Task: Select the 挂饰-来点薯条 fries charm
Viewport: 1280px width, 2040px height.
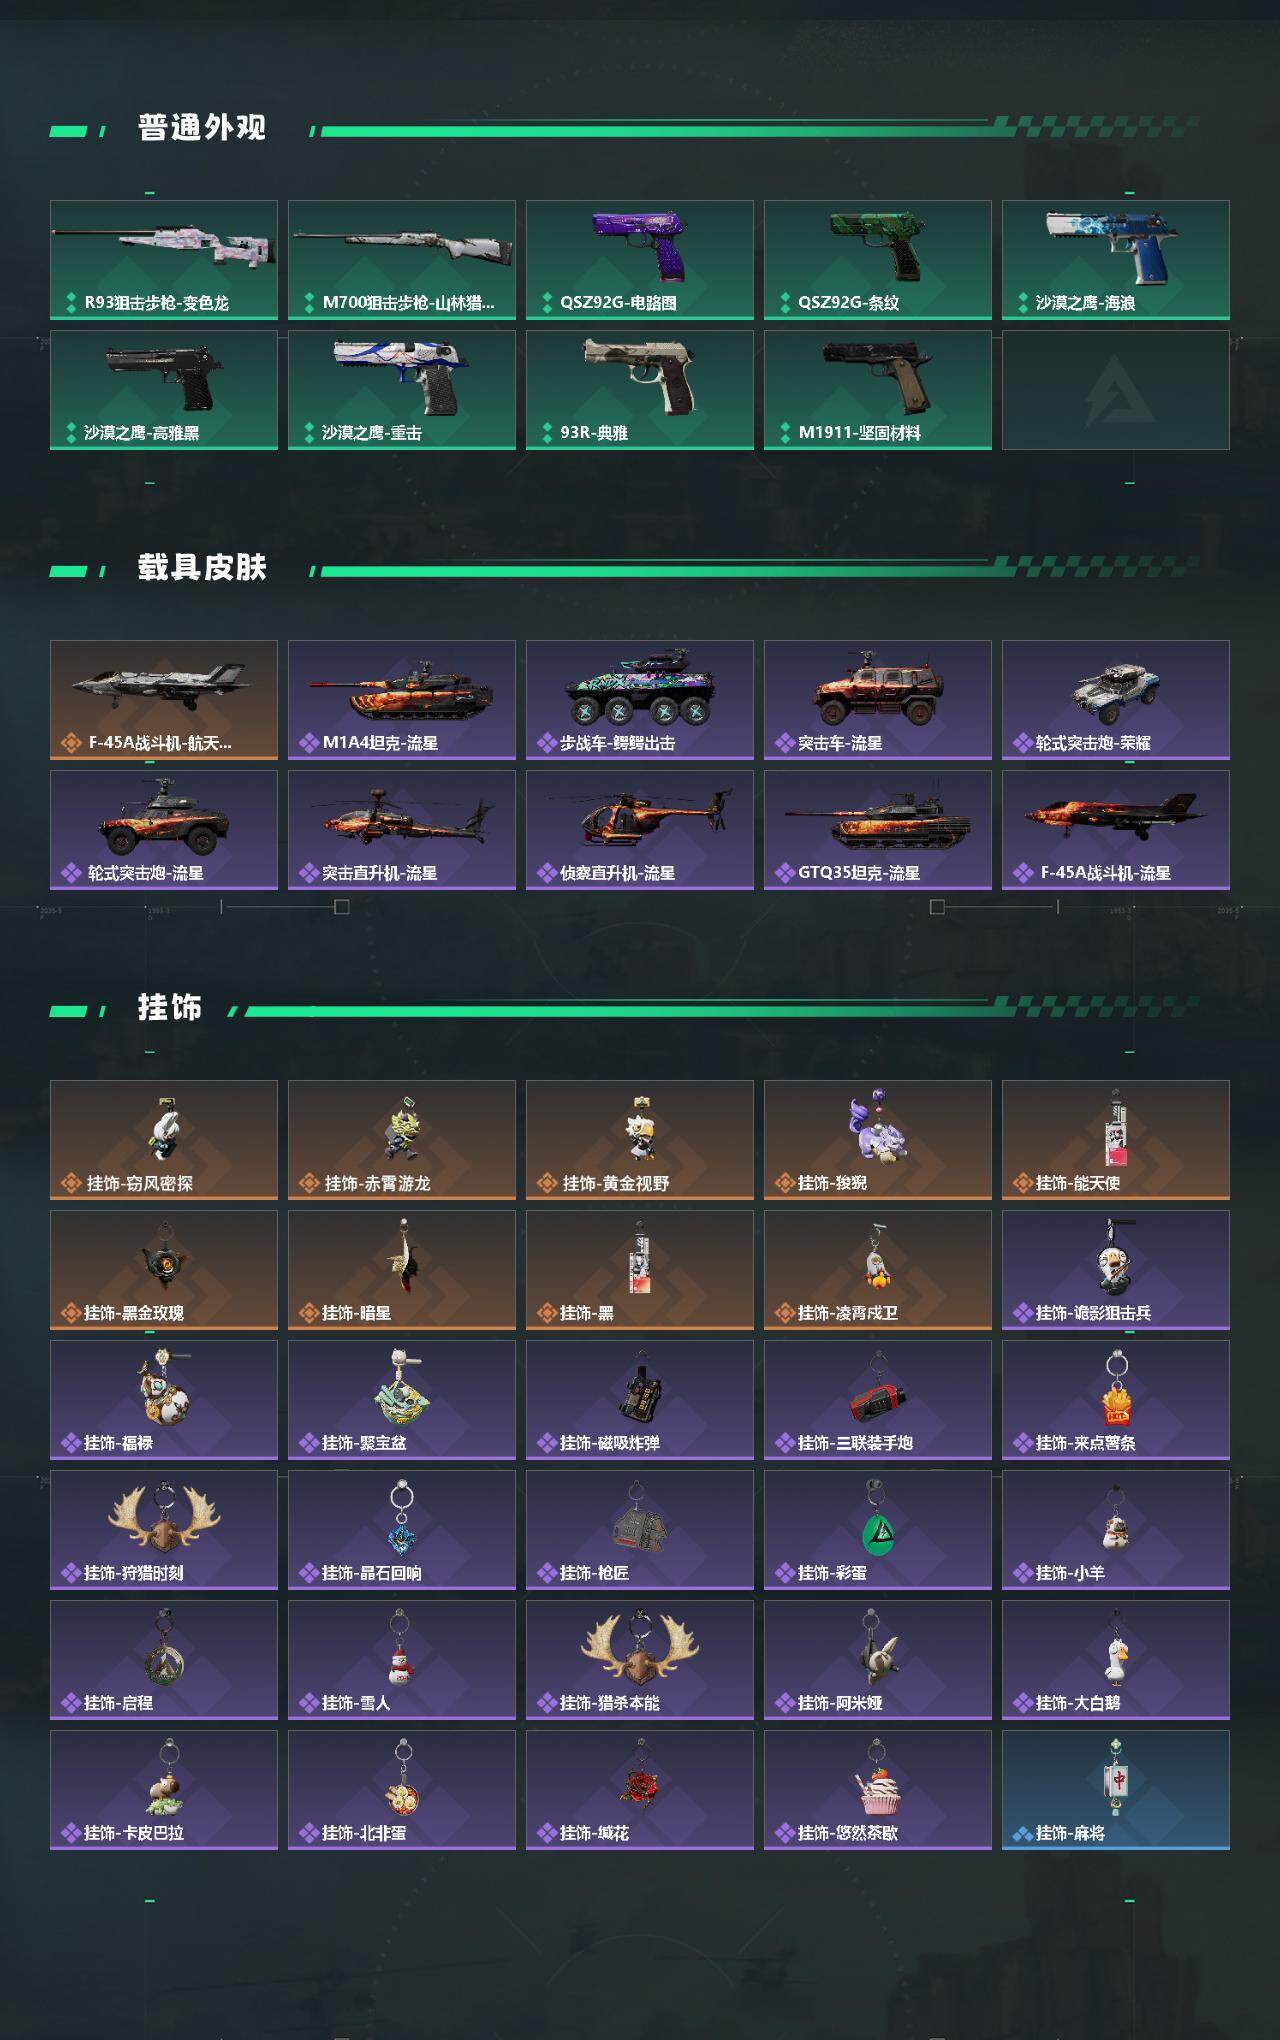Action: click(1116, 1400)
